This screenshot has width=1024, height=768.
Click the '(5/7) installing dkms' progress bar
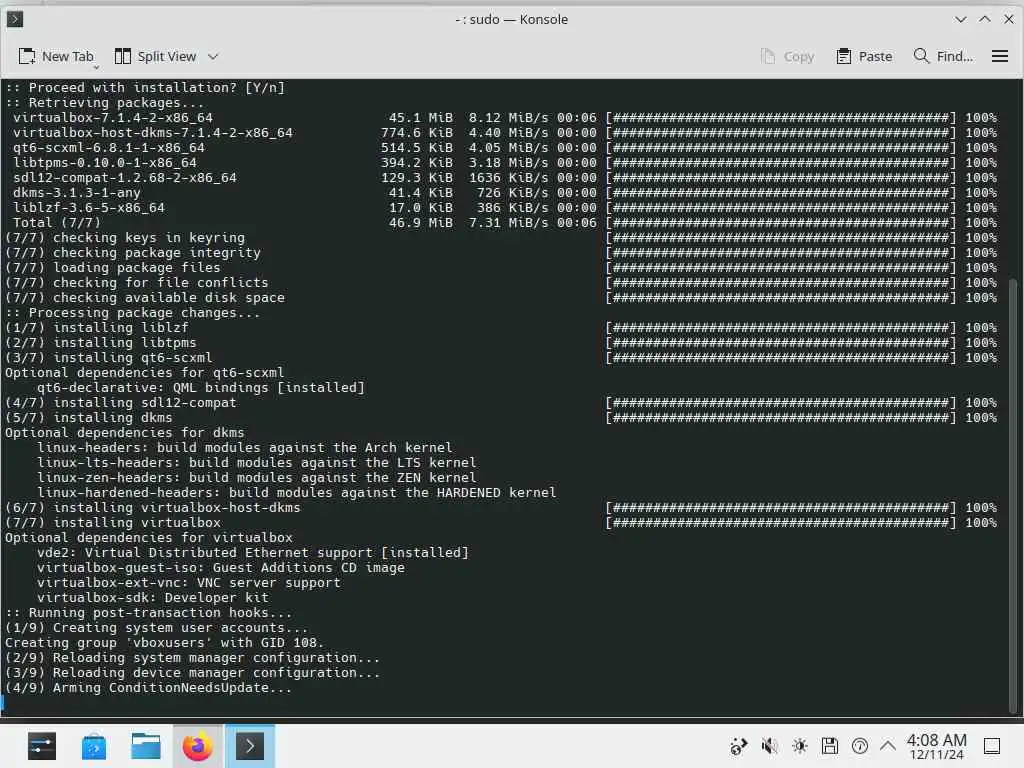[780, 418]
